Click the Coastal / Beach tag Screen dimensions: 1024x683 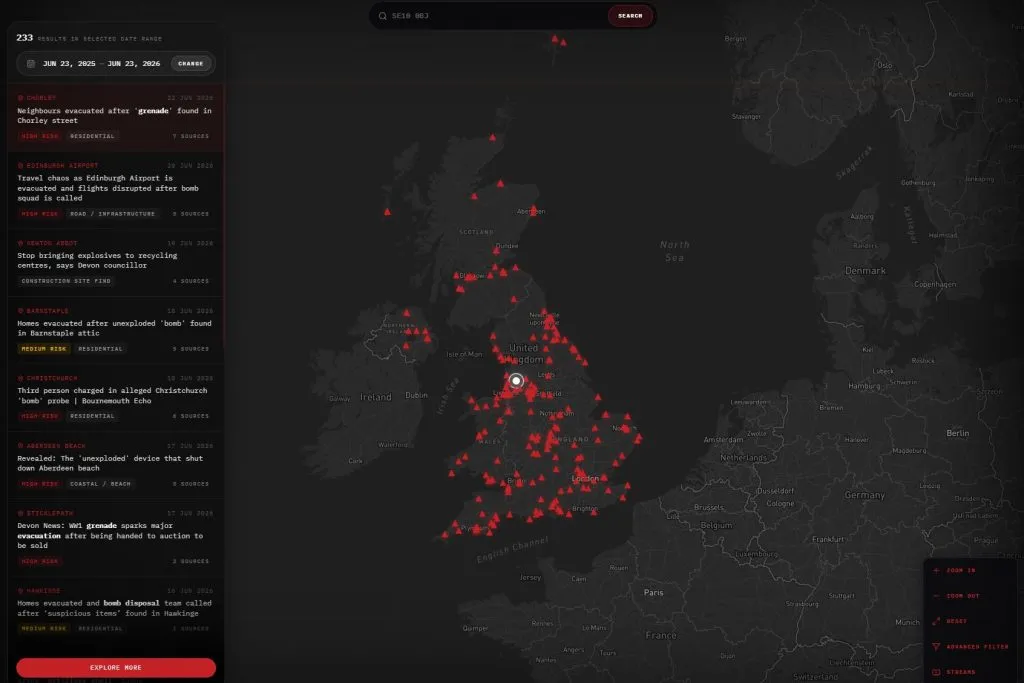click(100, 484)
